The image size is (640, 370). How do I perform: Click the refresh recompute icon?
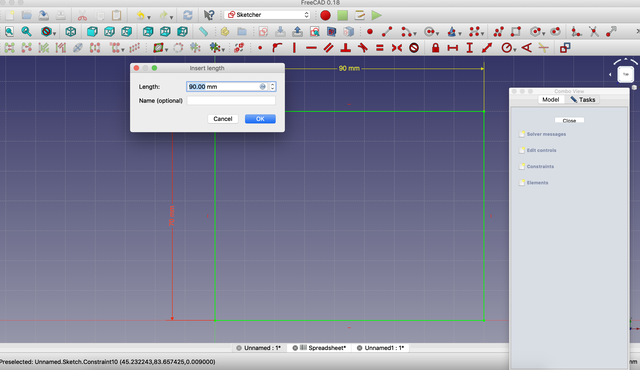(188, 15)
